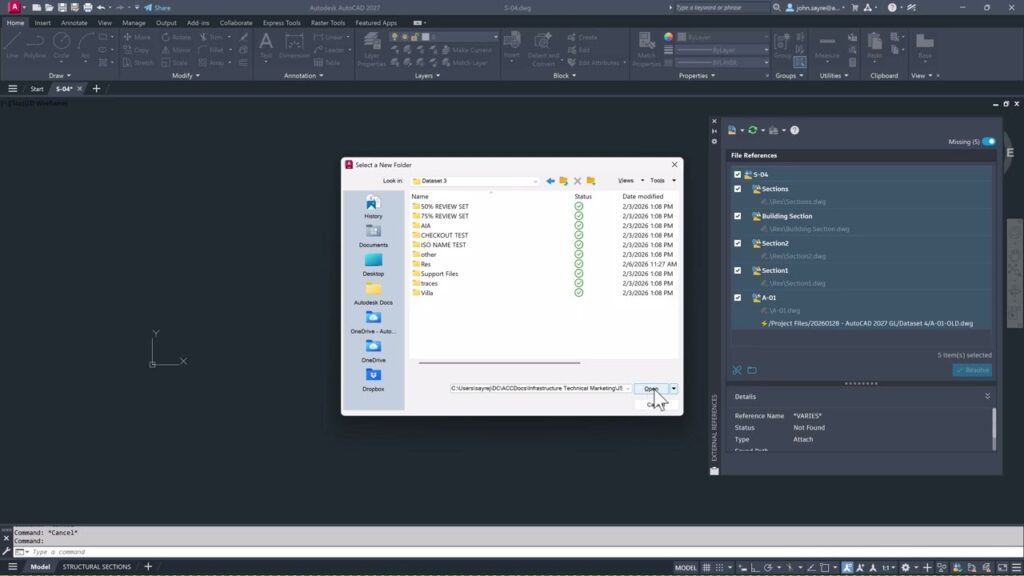Click the Details pane vertical scrollbar
This screenshot has width=1024, height=576.
click(x=994, y=429)
